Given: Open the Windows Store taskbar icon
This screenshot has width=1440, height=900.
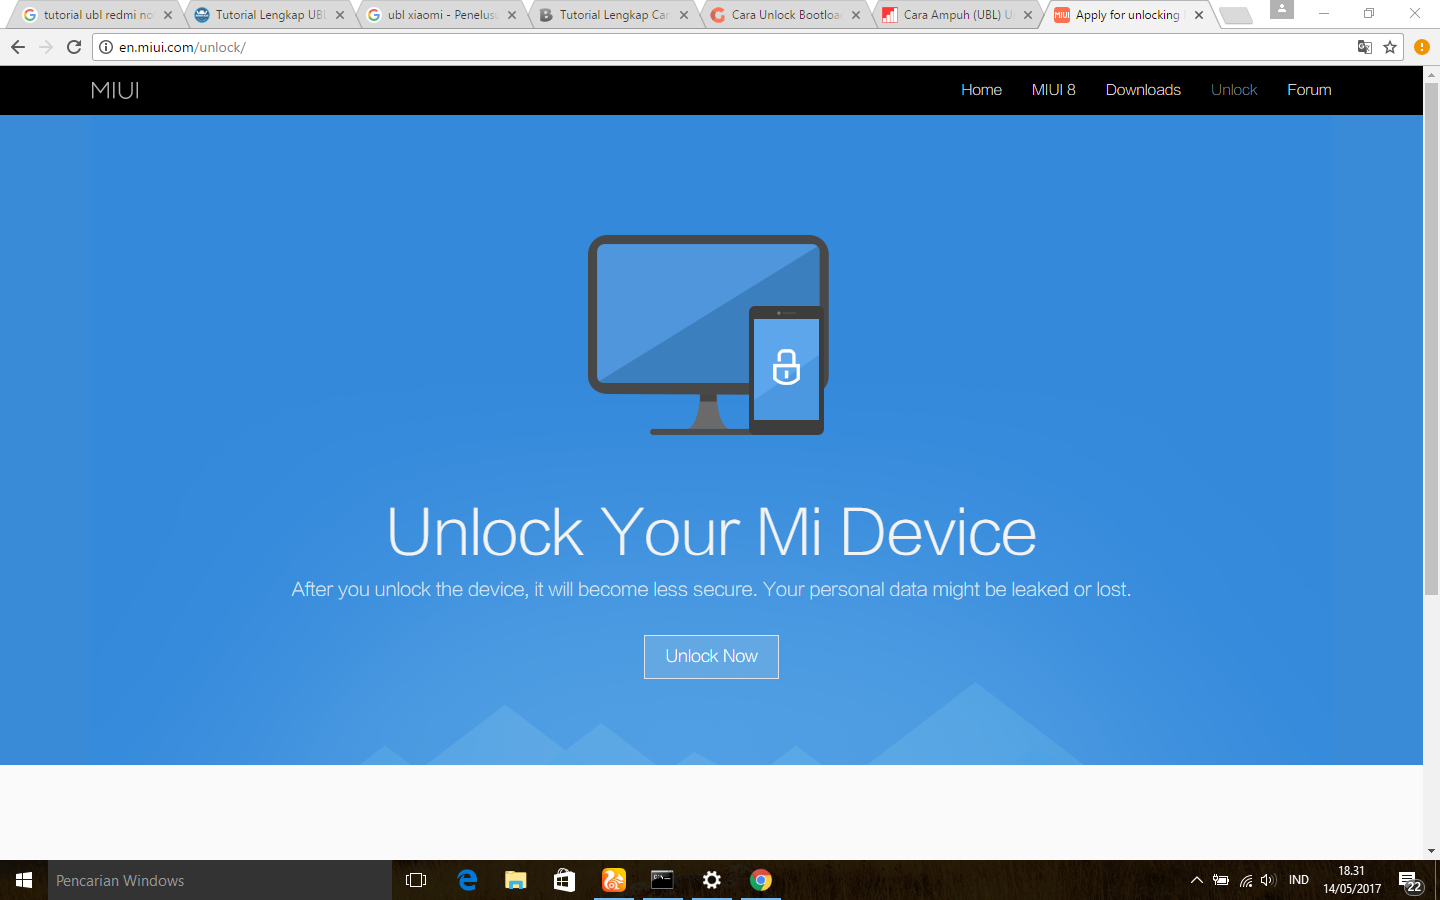Looking at the screenshot, I should (x=564, y=880).
